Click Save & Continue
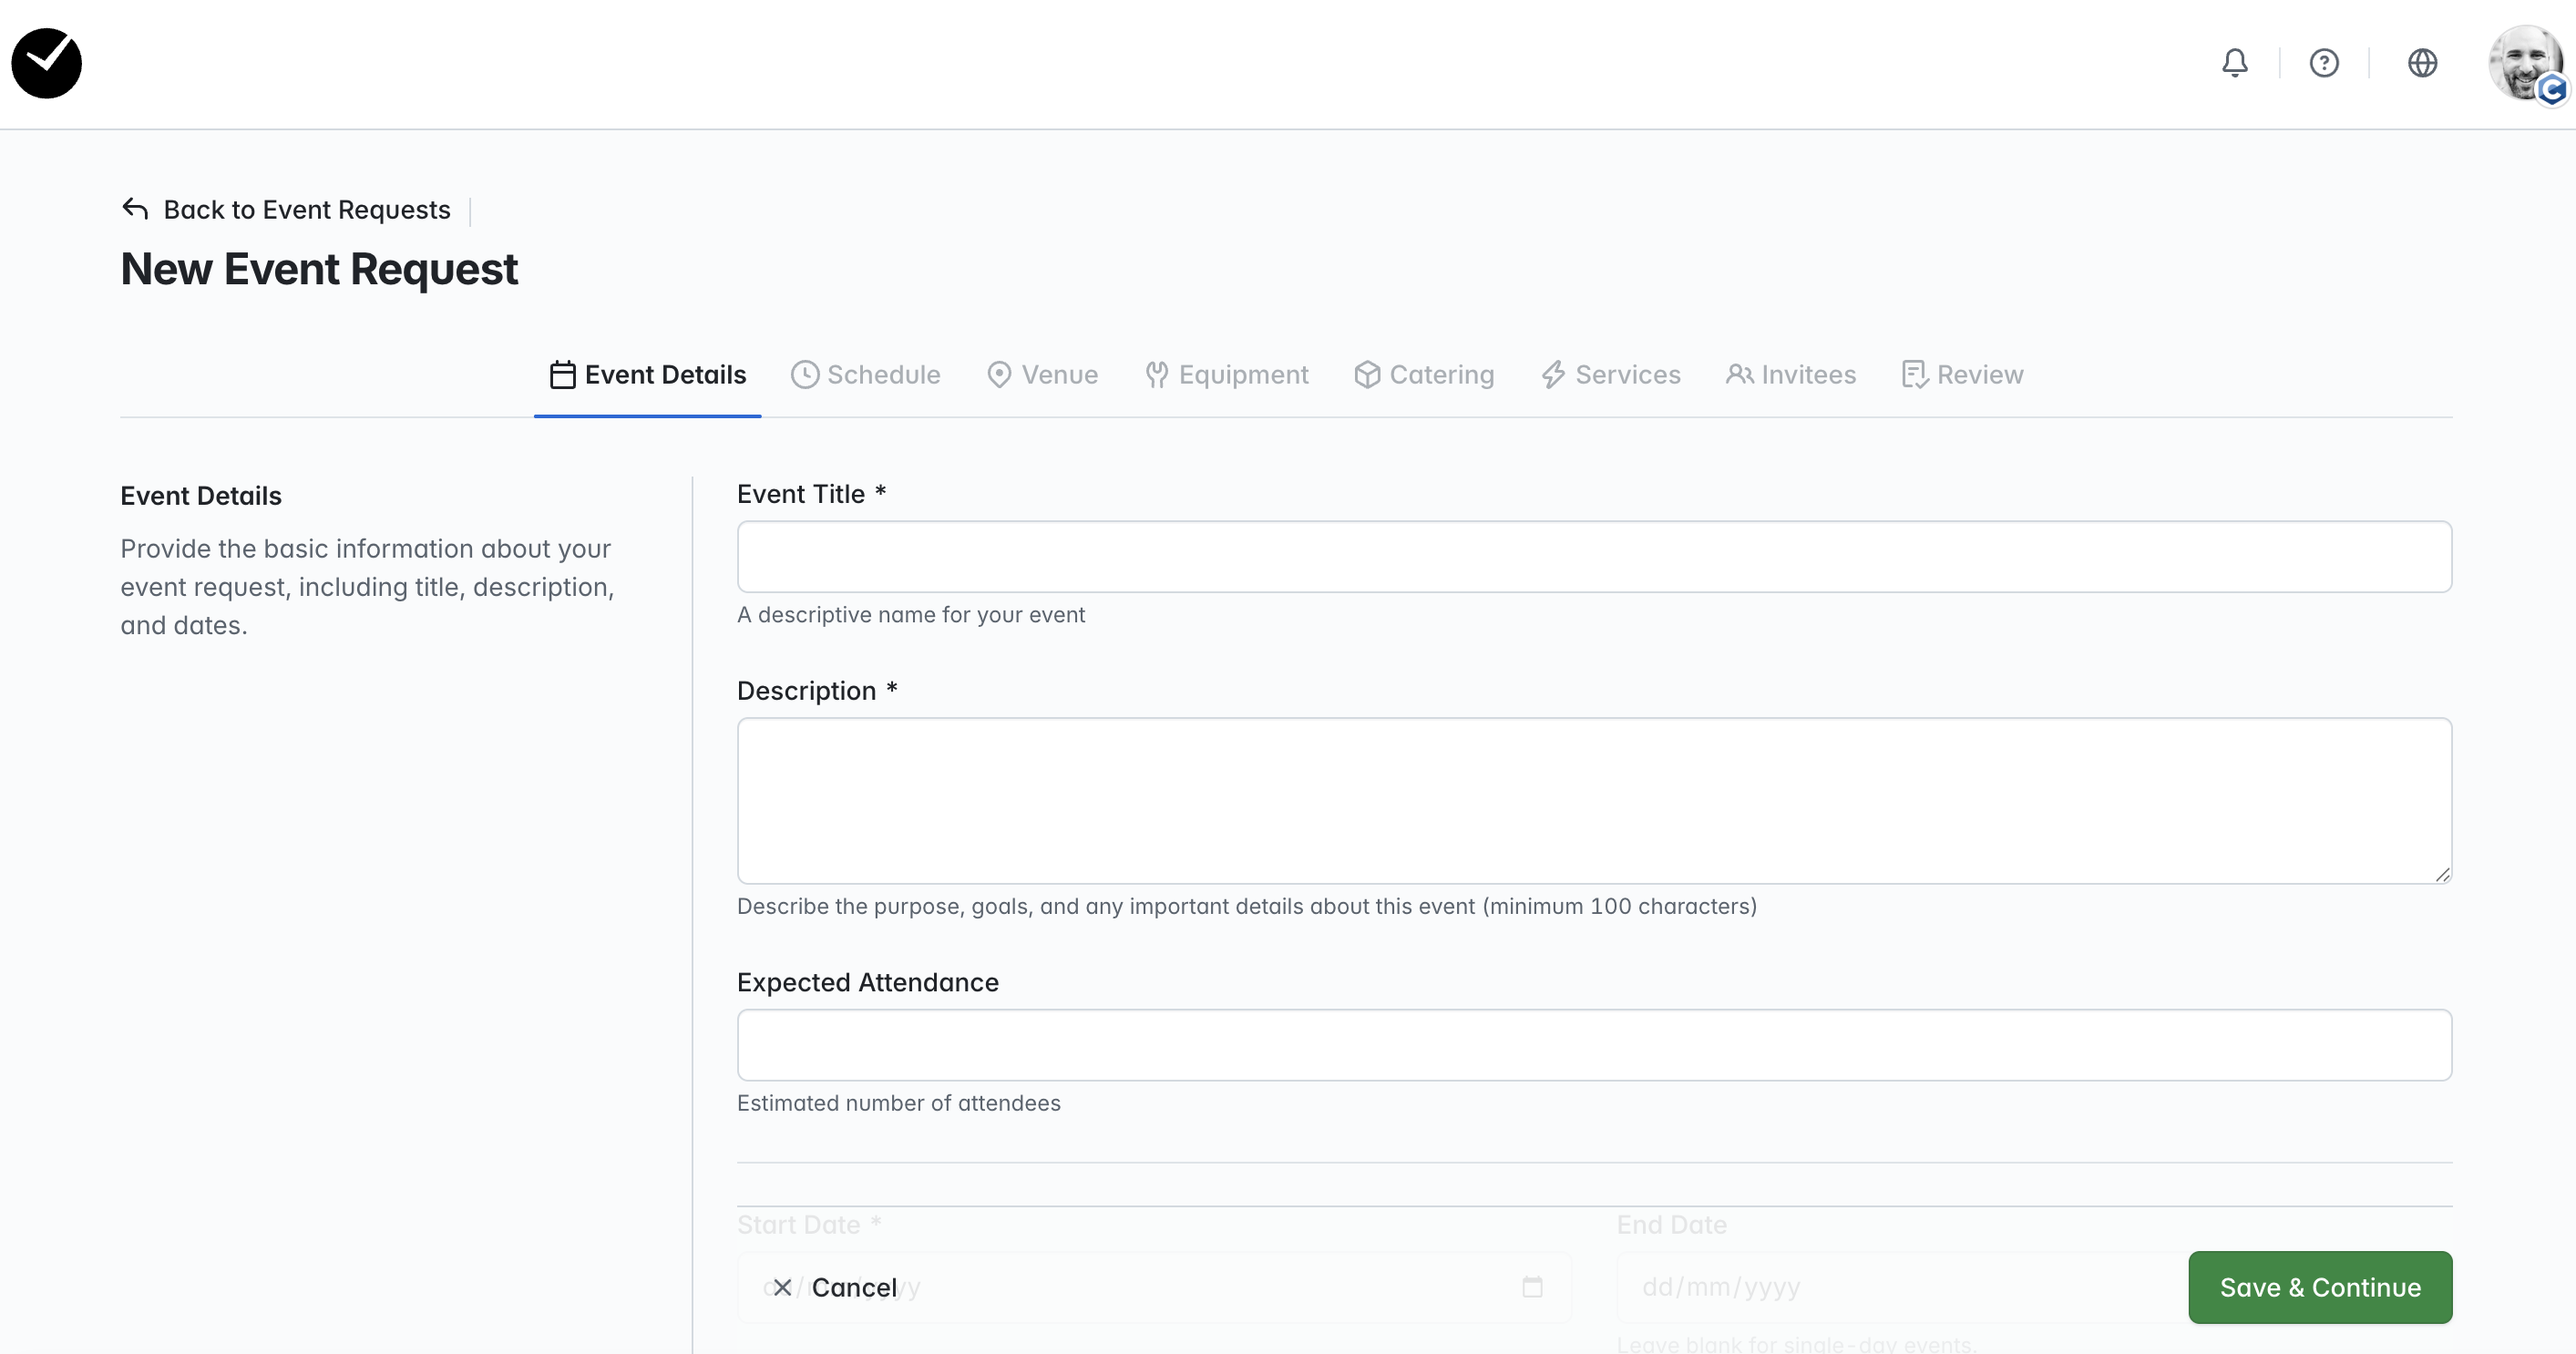Screen dimensions: 2576x1354 [x=2320, y=1288]
